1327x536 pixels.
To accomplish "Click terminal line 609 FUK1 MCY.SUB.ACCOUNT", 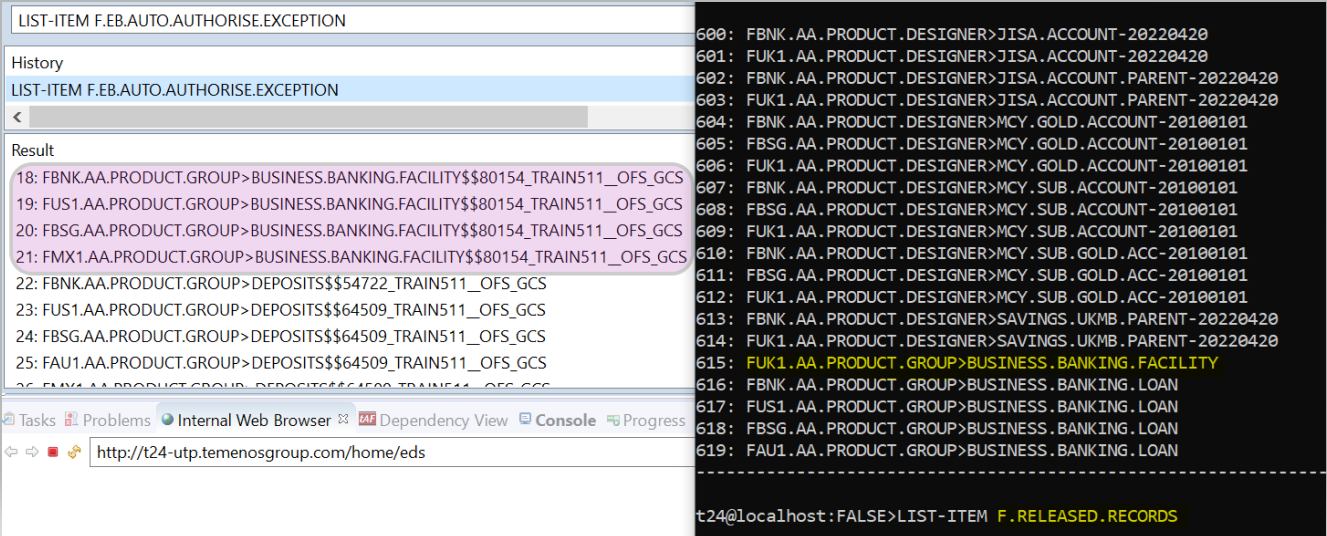I will pos(967,231).
